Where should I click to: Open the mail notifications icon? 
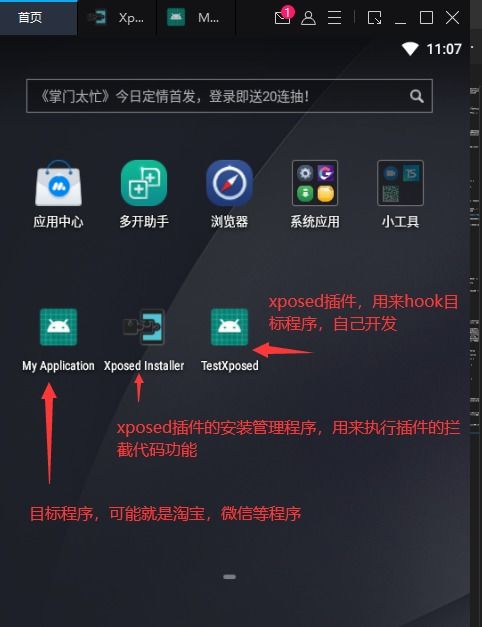pyautogui.click(x=283, y=16)
